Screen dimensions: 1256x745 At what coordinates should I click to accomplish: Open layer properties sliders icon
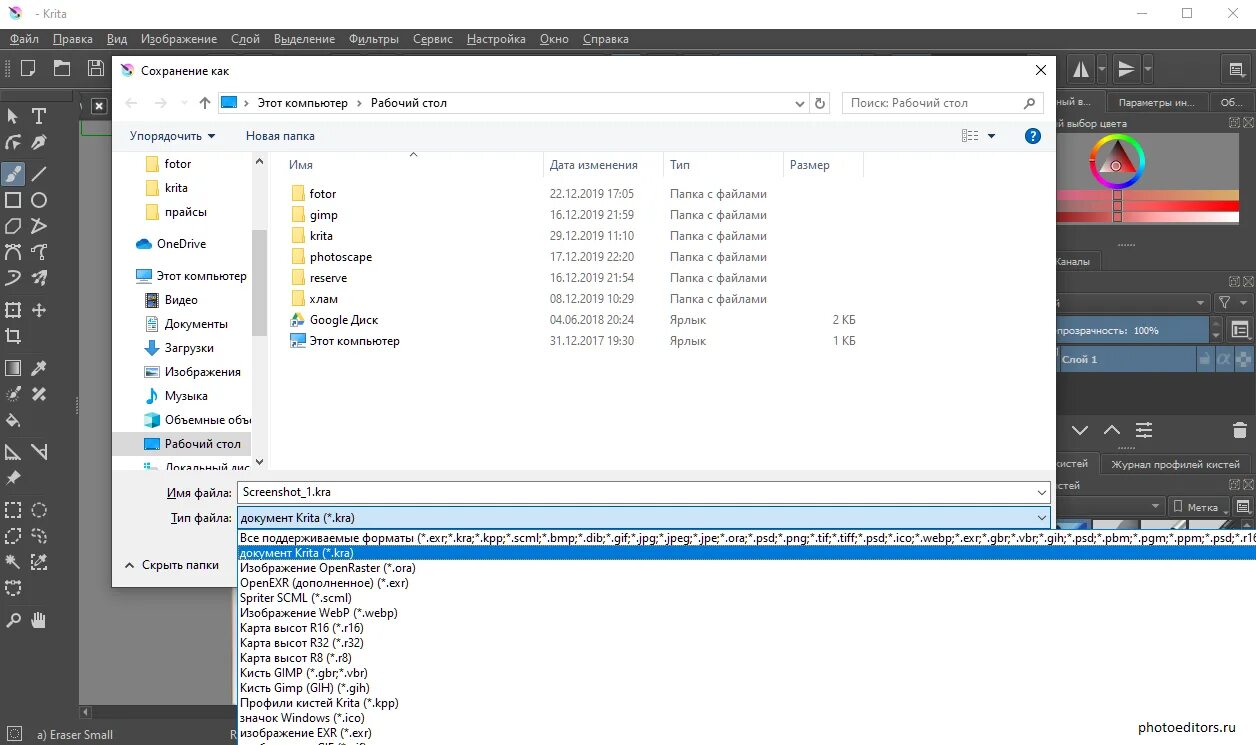tap(1144, 431)
